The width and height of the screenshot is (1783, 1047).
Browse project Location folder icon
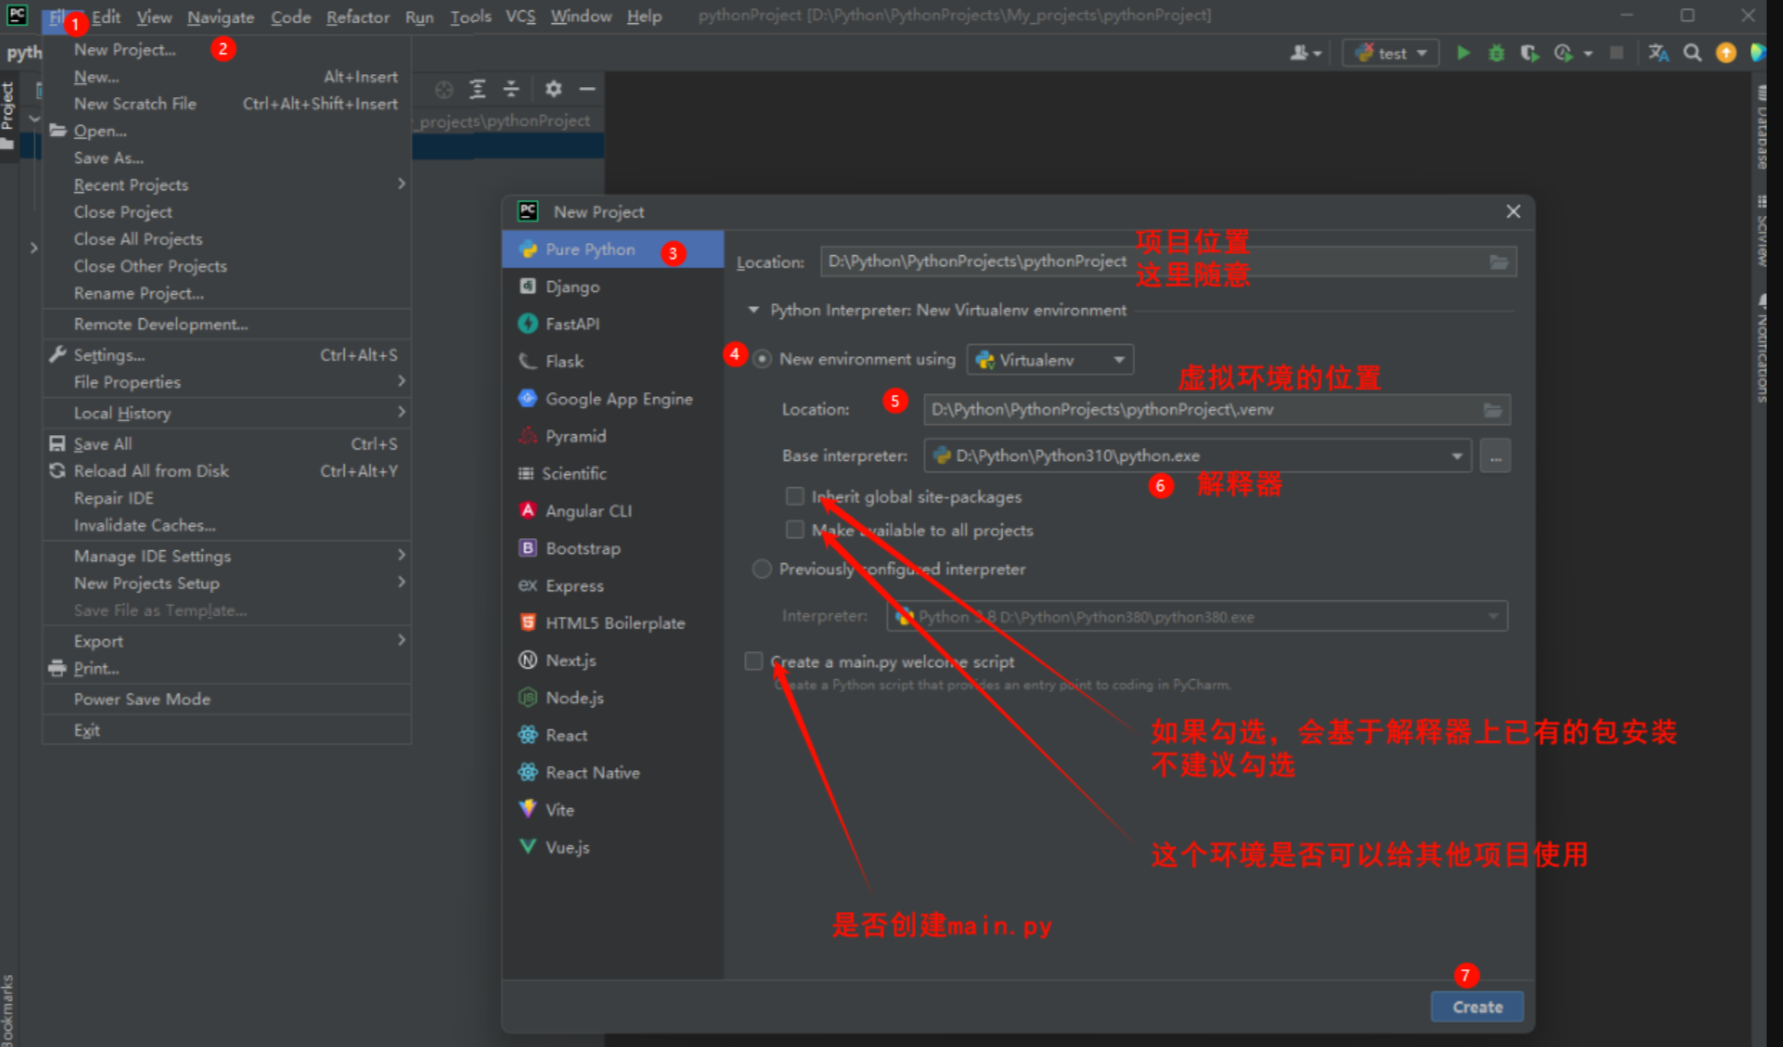click(x=1498, y=262)
